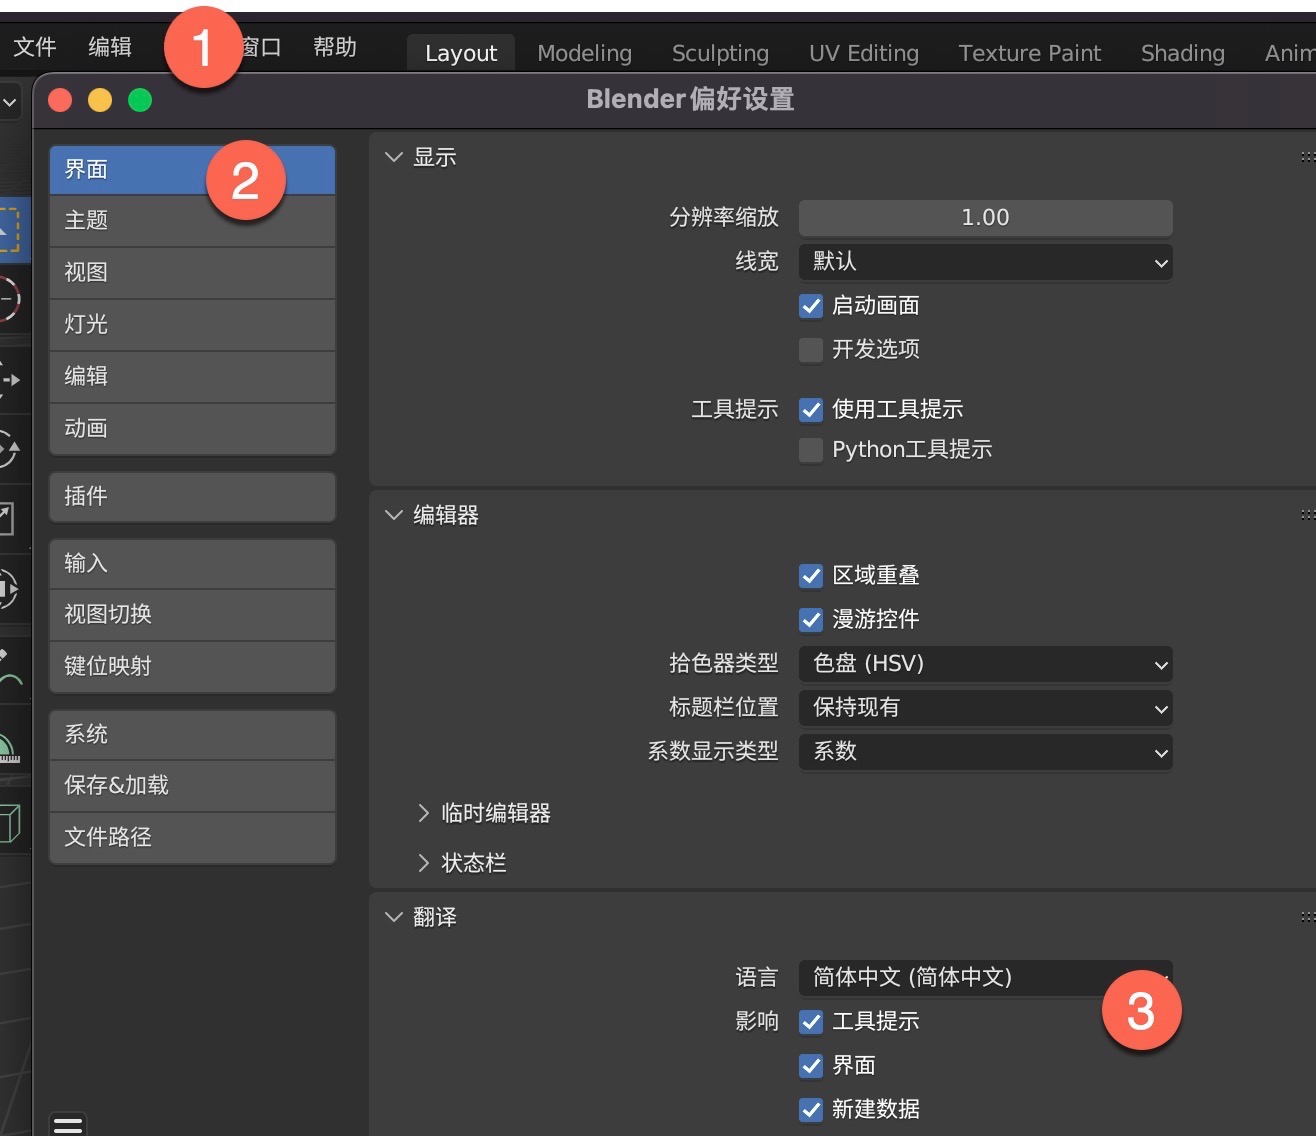Open the 文件 menu
The width and height of the screenshot is (1316, 1136).
pos(35,47)
